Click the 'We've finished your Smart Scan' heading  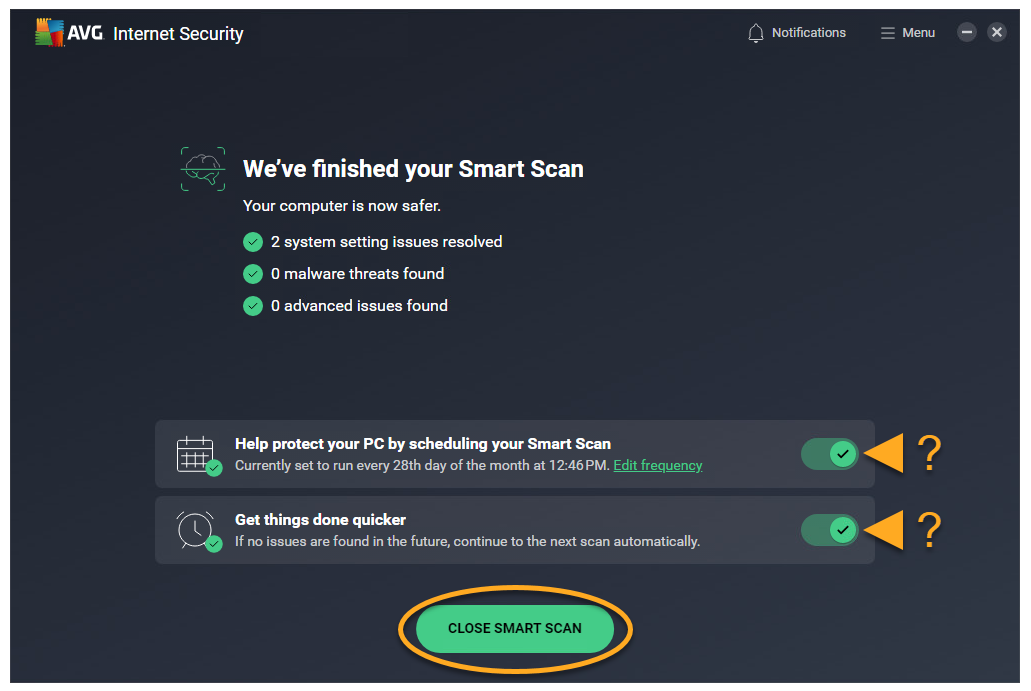[413, 169]
